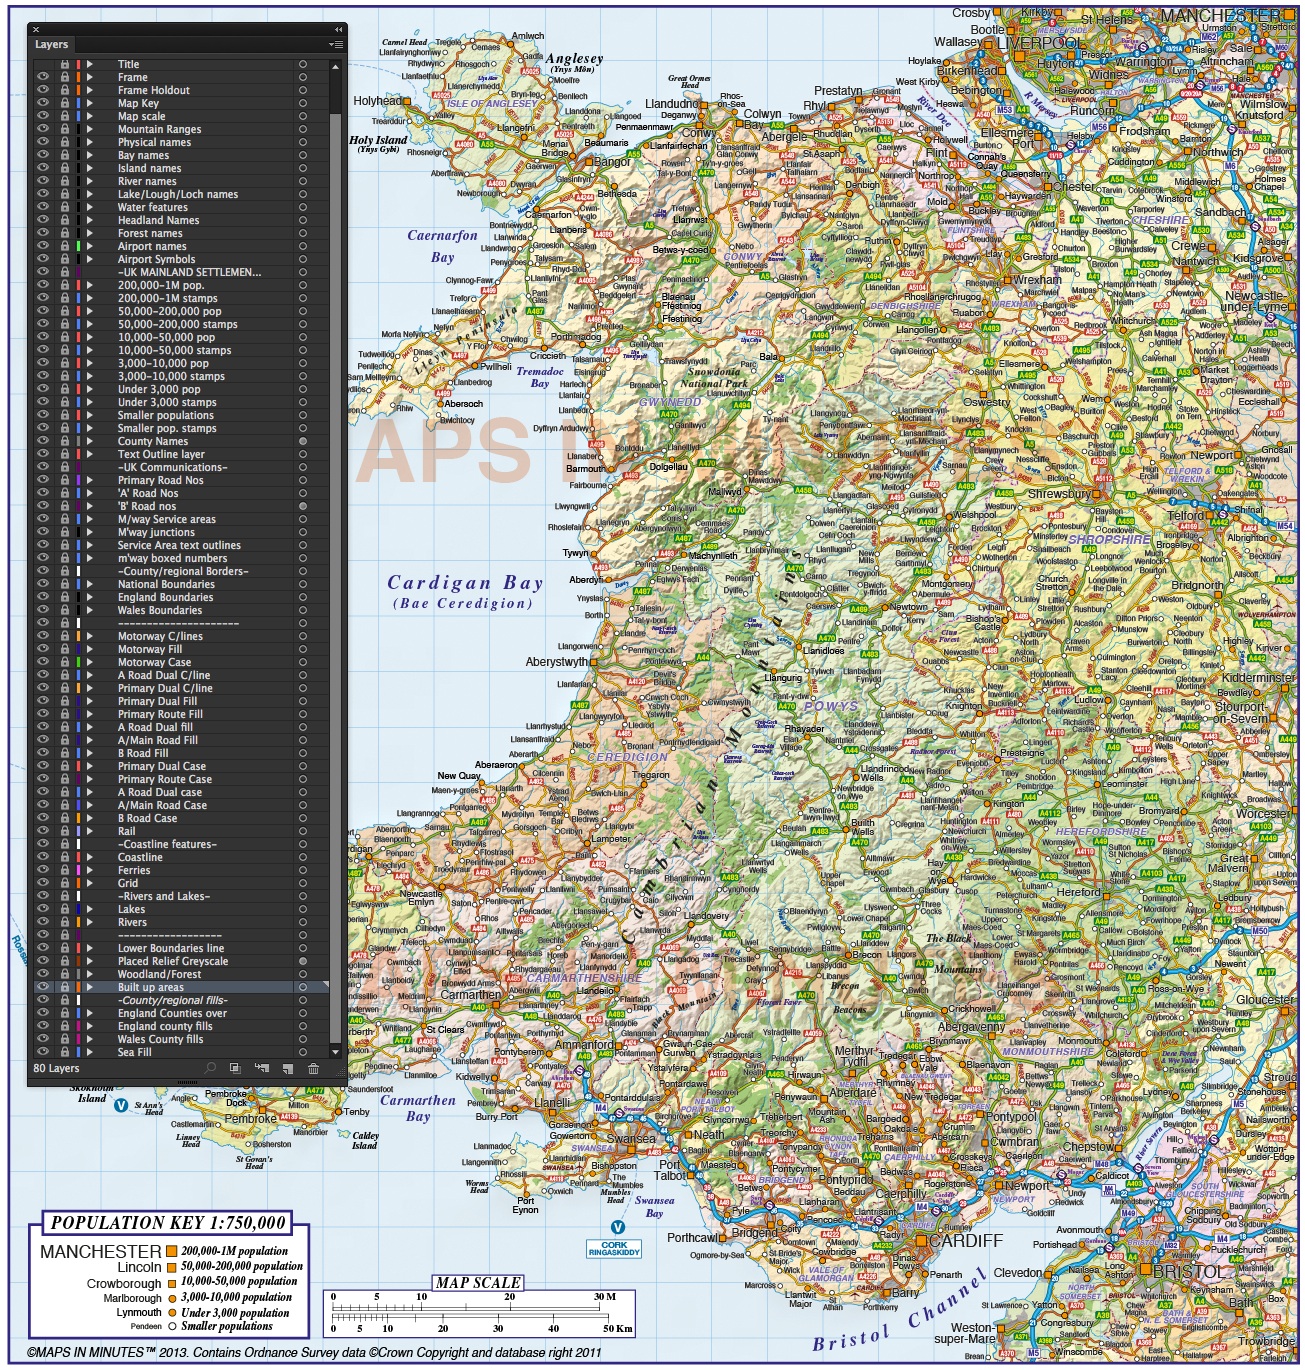Open the Layers panel flyout menu
This screenshot has height=1370, width=1305.
coord(337,44)
